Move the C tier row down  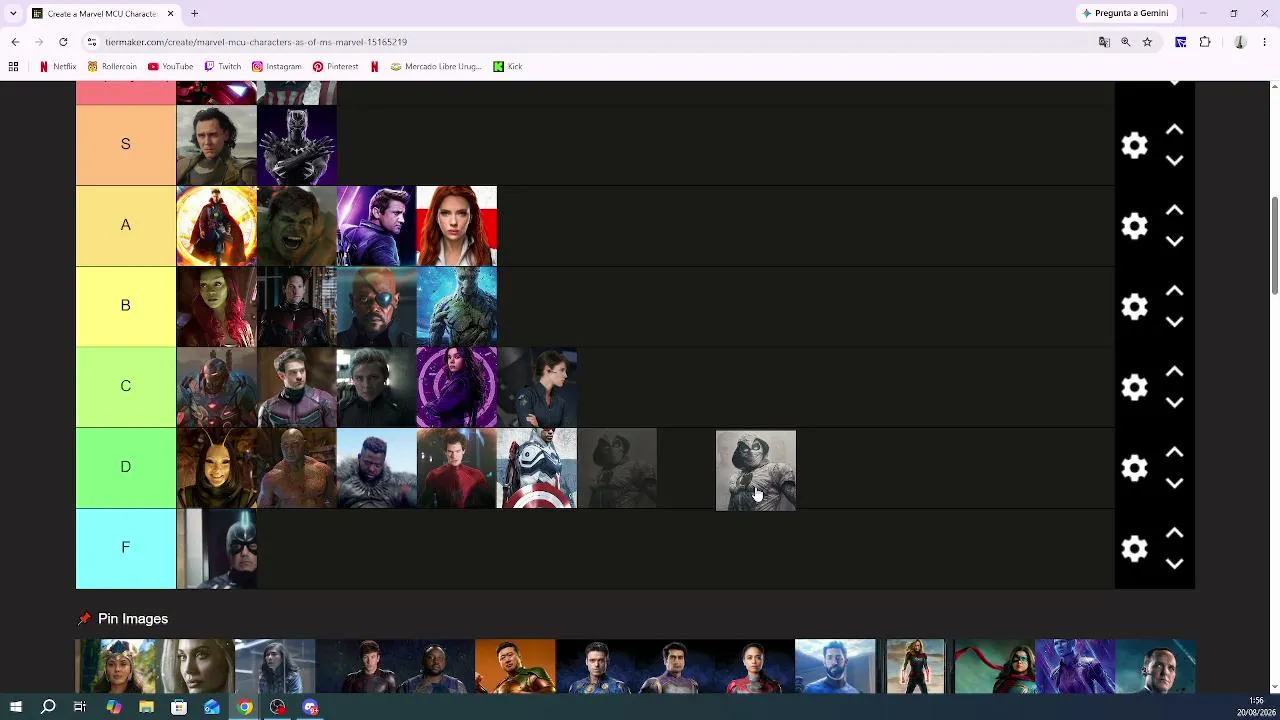(x=1175, y=402)
